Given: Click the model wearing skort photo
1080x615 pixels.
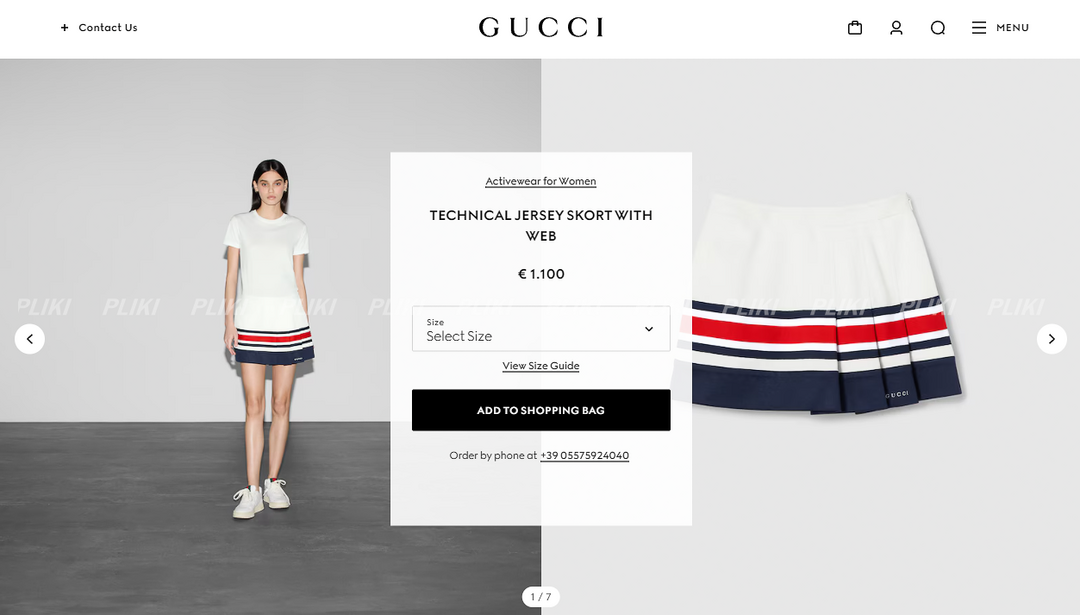Looking at the screenshot, I should pyautogui.click(x=269, y=339).
